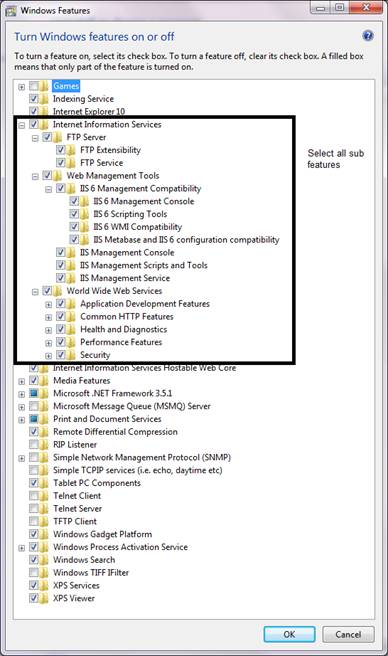Click the XPS Viewer folder icon
388x656 pixels.
coord(44,598)
